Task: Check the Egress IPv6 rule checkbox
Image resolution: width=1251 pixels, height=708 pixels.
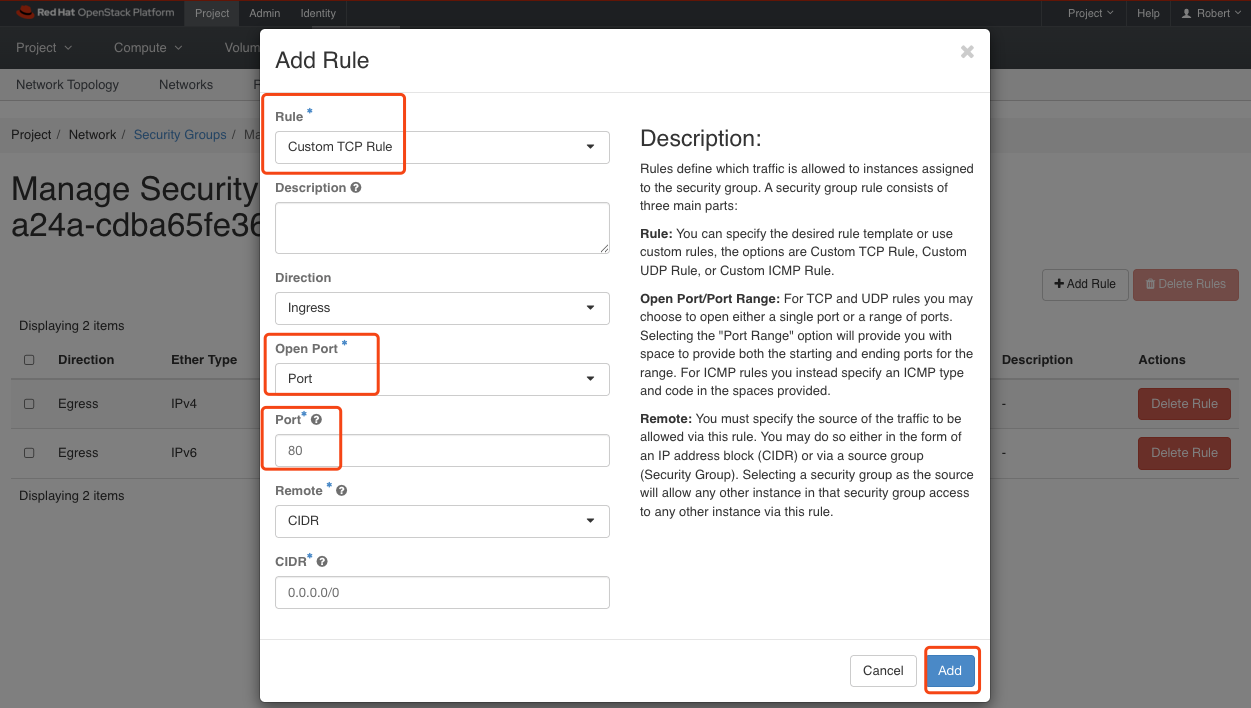Action: point(29,452)
